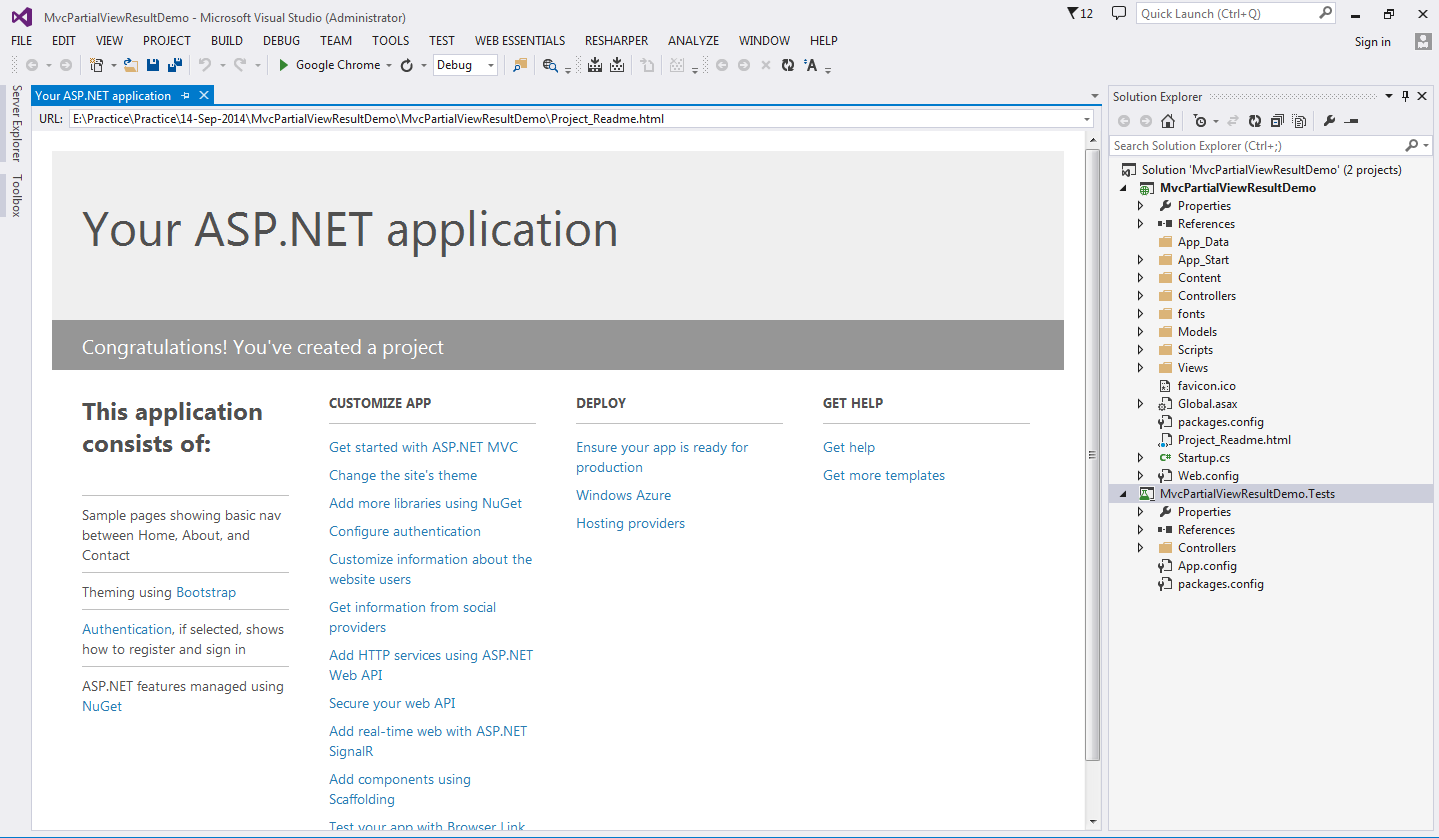
Task: Expand the Views folder node
Action: [1141, 367]
